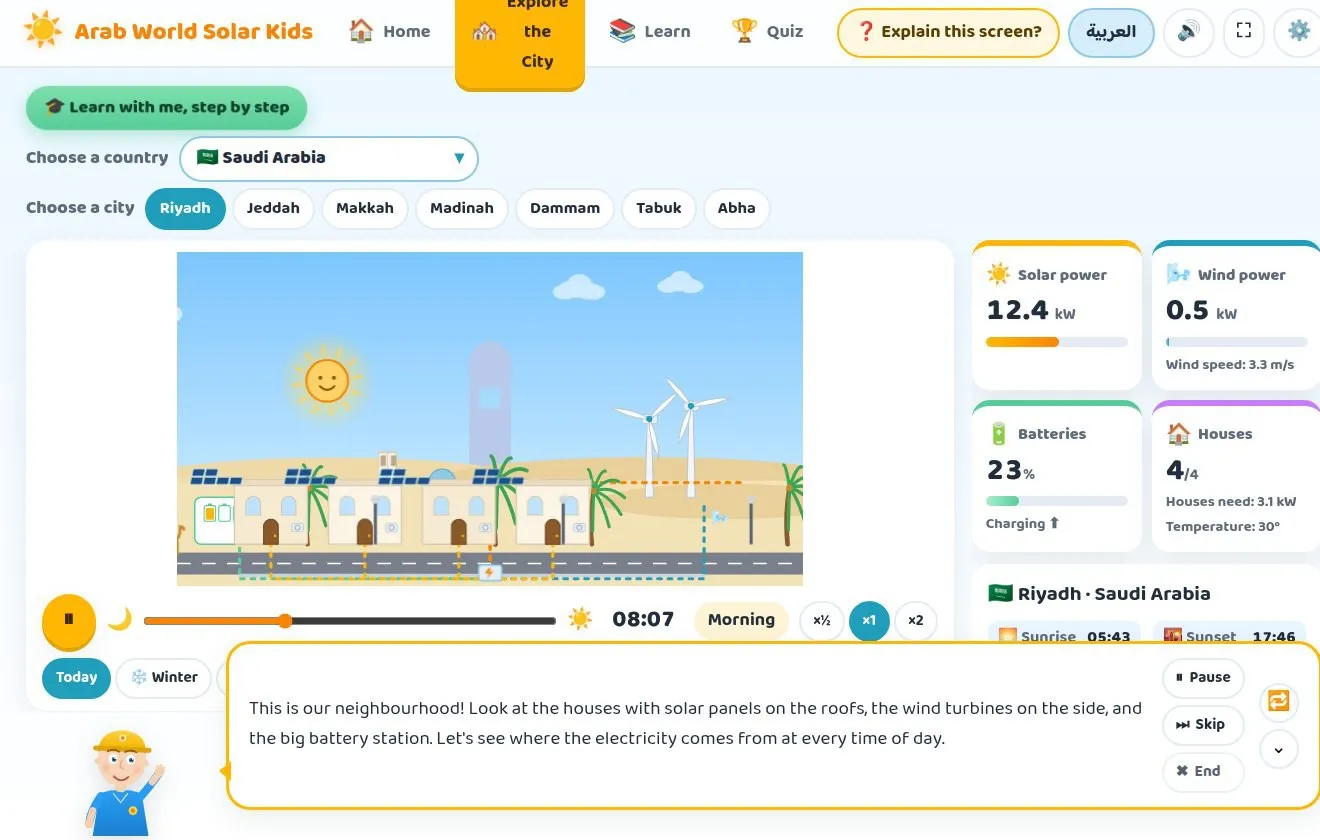Click the Sunset icon
The image size is (1320, 840).
(1172, 636)
